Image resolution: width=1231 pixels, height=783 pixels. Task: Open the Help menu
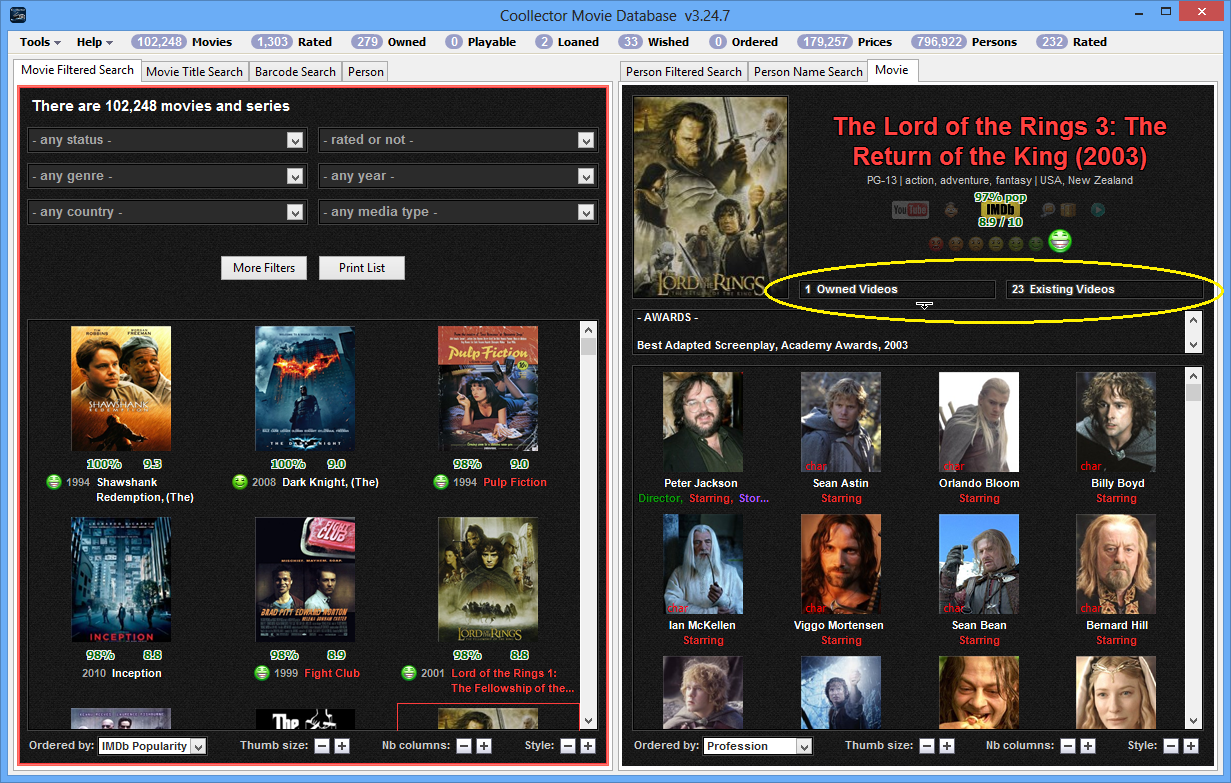[x=95, y=42]
